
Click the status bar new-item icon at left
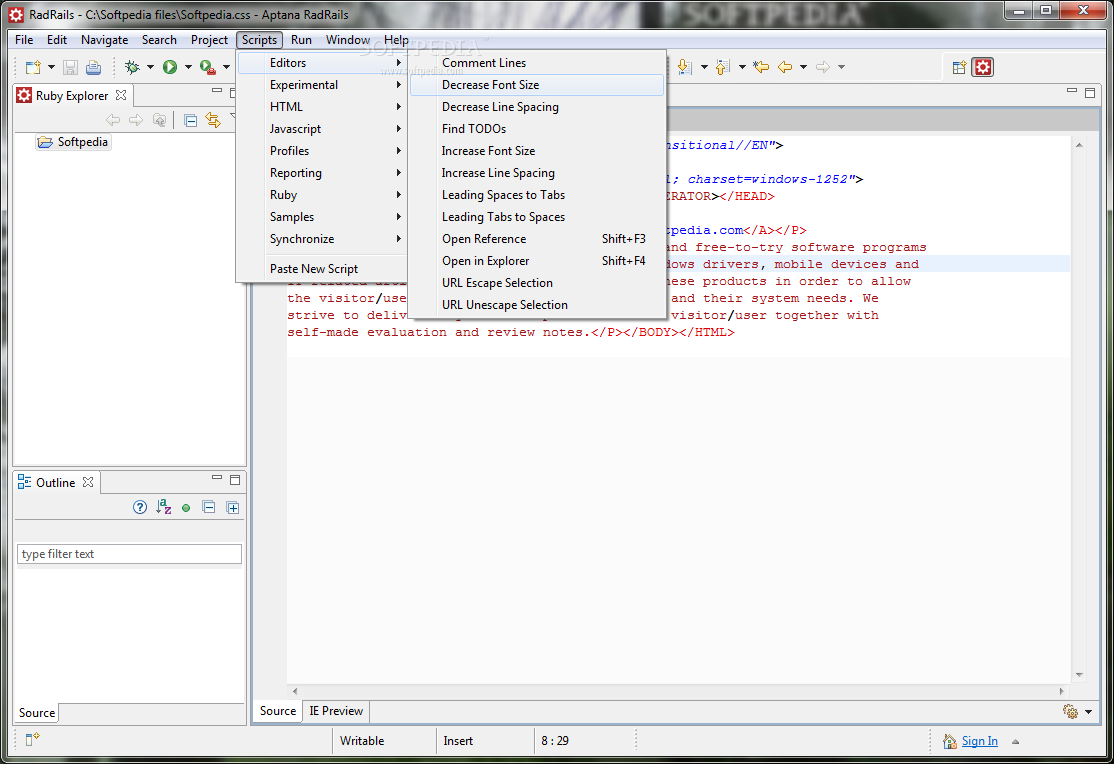[x=32, y=740]
